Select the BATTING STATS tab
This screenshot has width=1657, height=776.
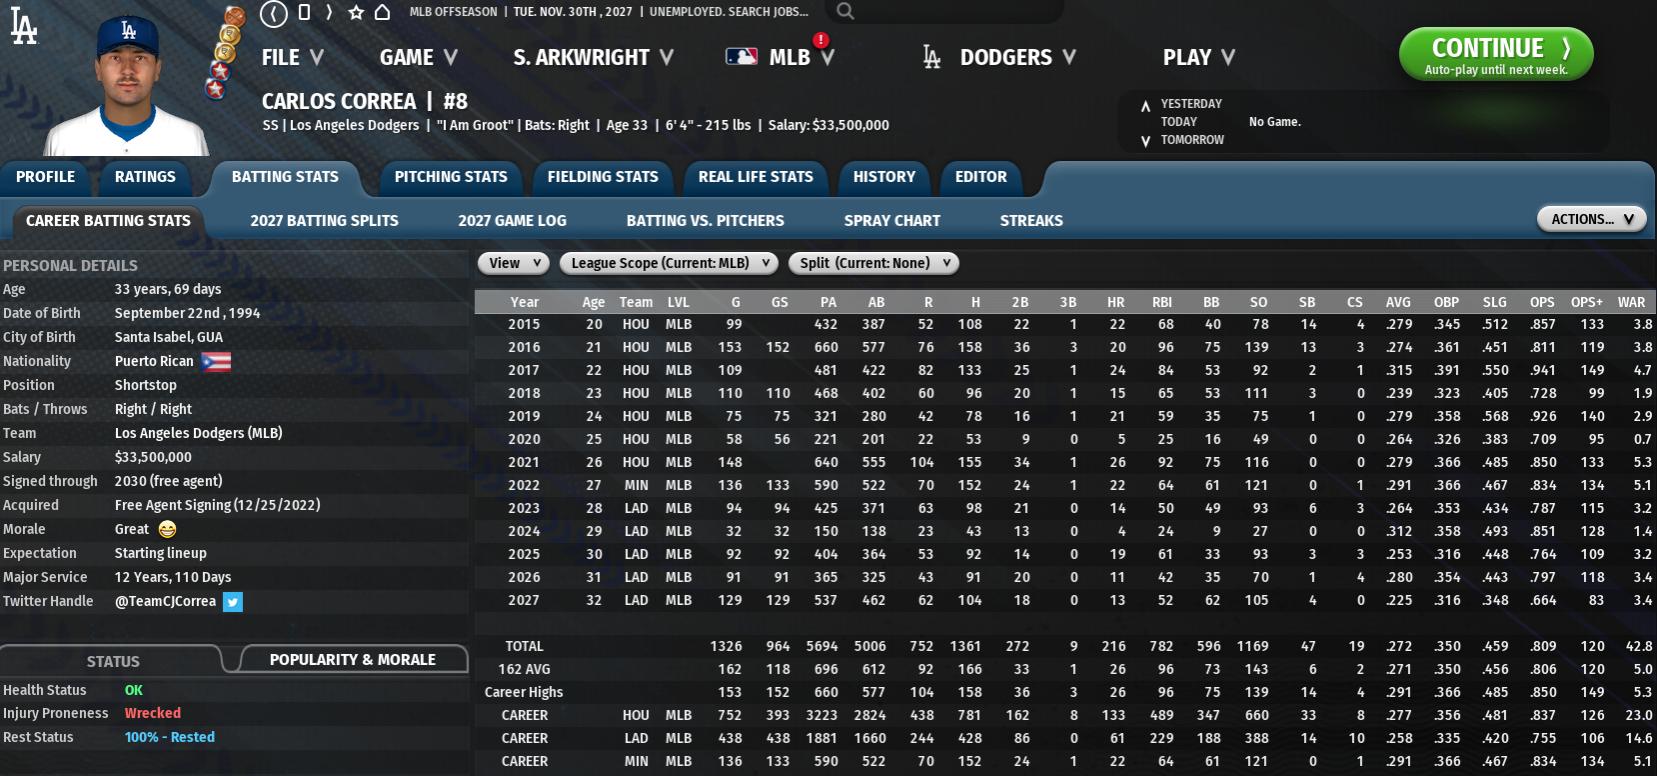pos(285,177)
